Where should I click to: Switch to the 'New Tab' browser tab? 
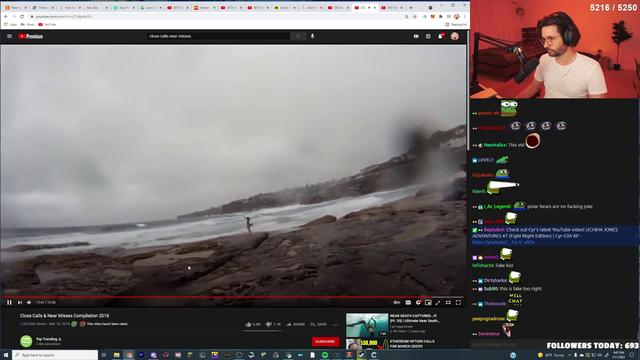(x=96, y=7)
